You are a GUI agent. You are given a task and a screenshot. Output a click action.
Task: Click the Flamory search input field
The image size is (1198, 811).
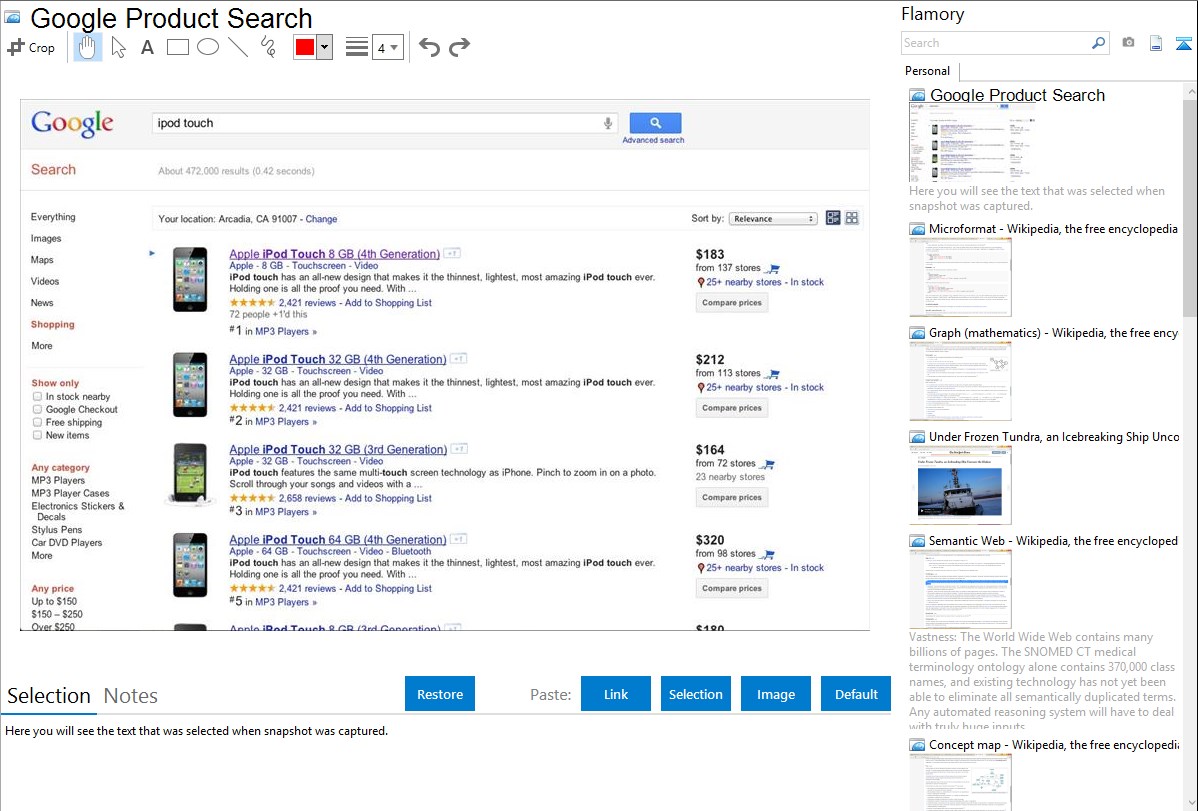coord(996,43)
